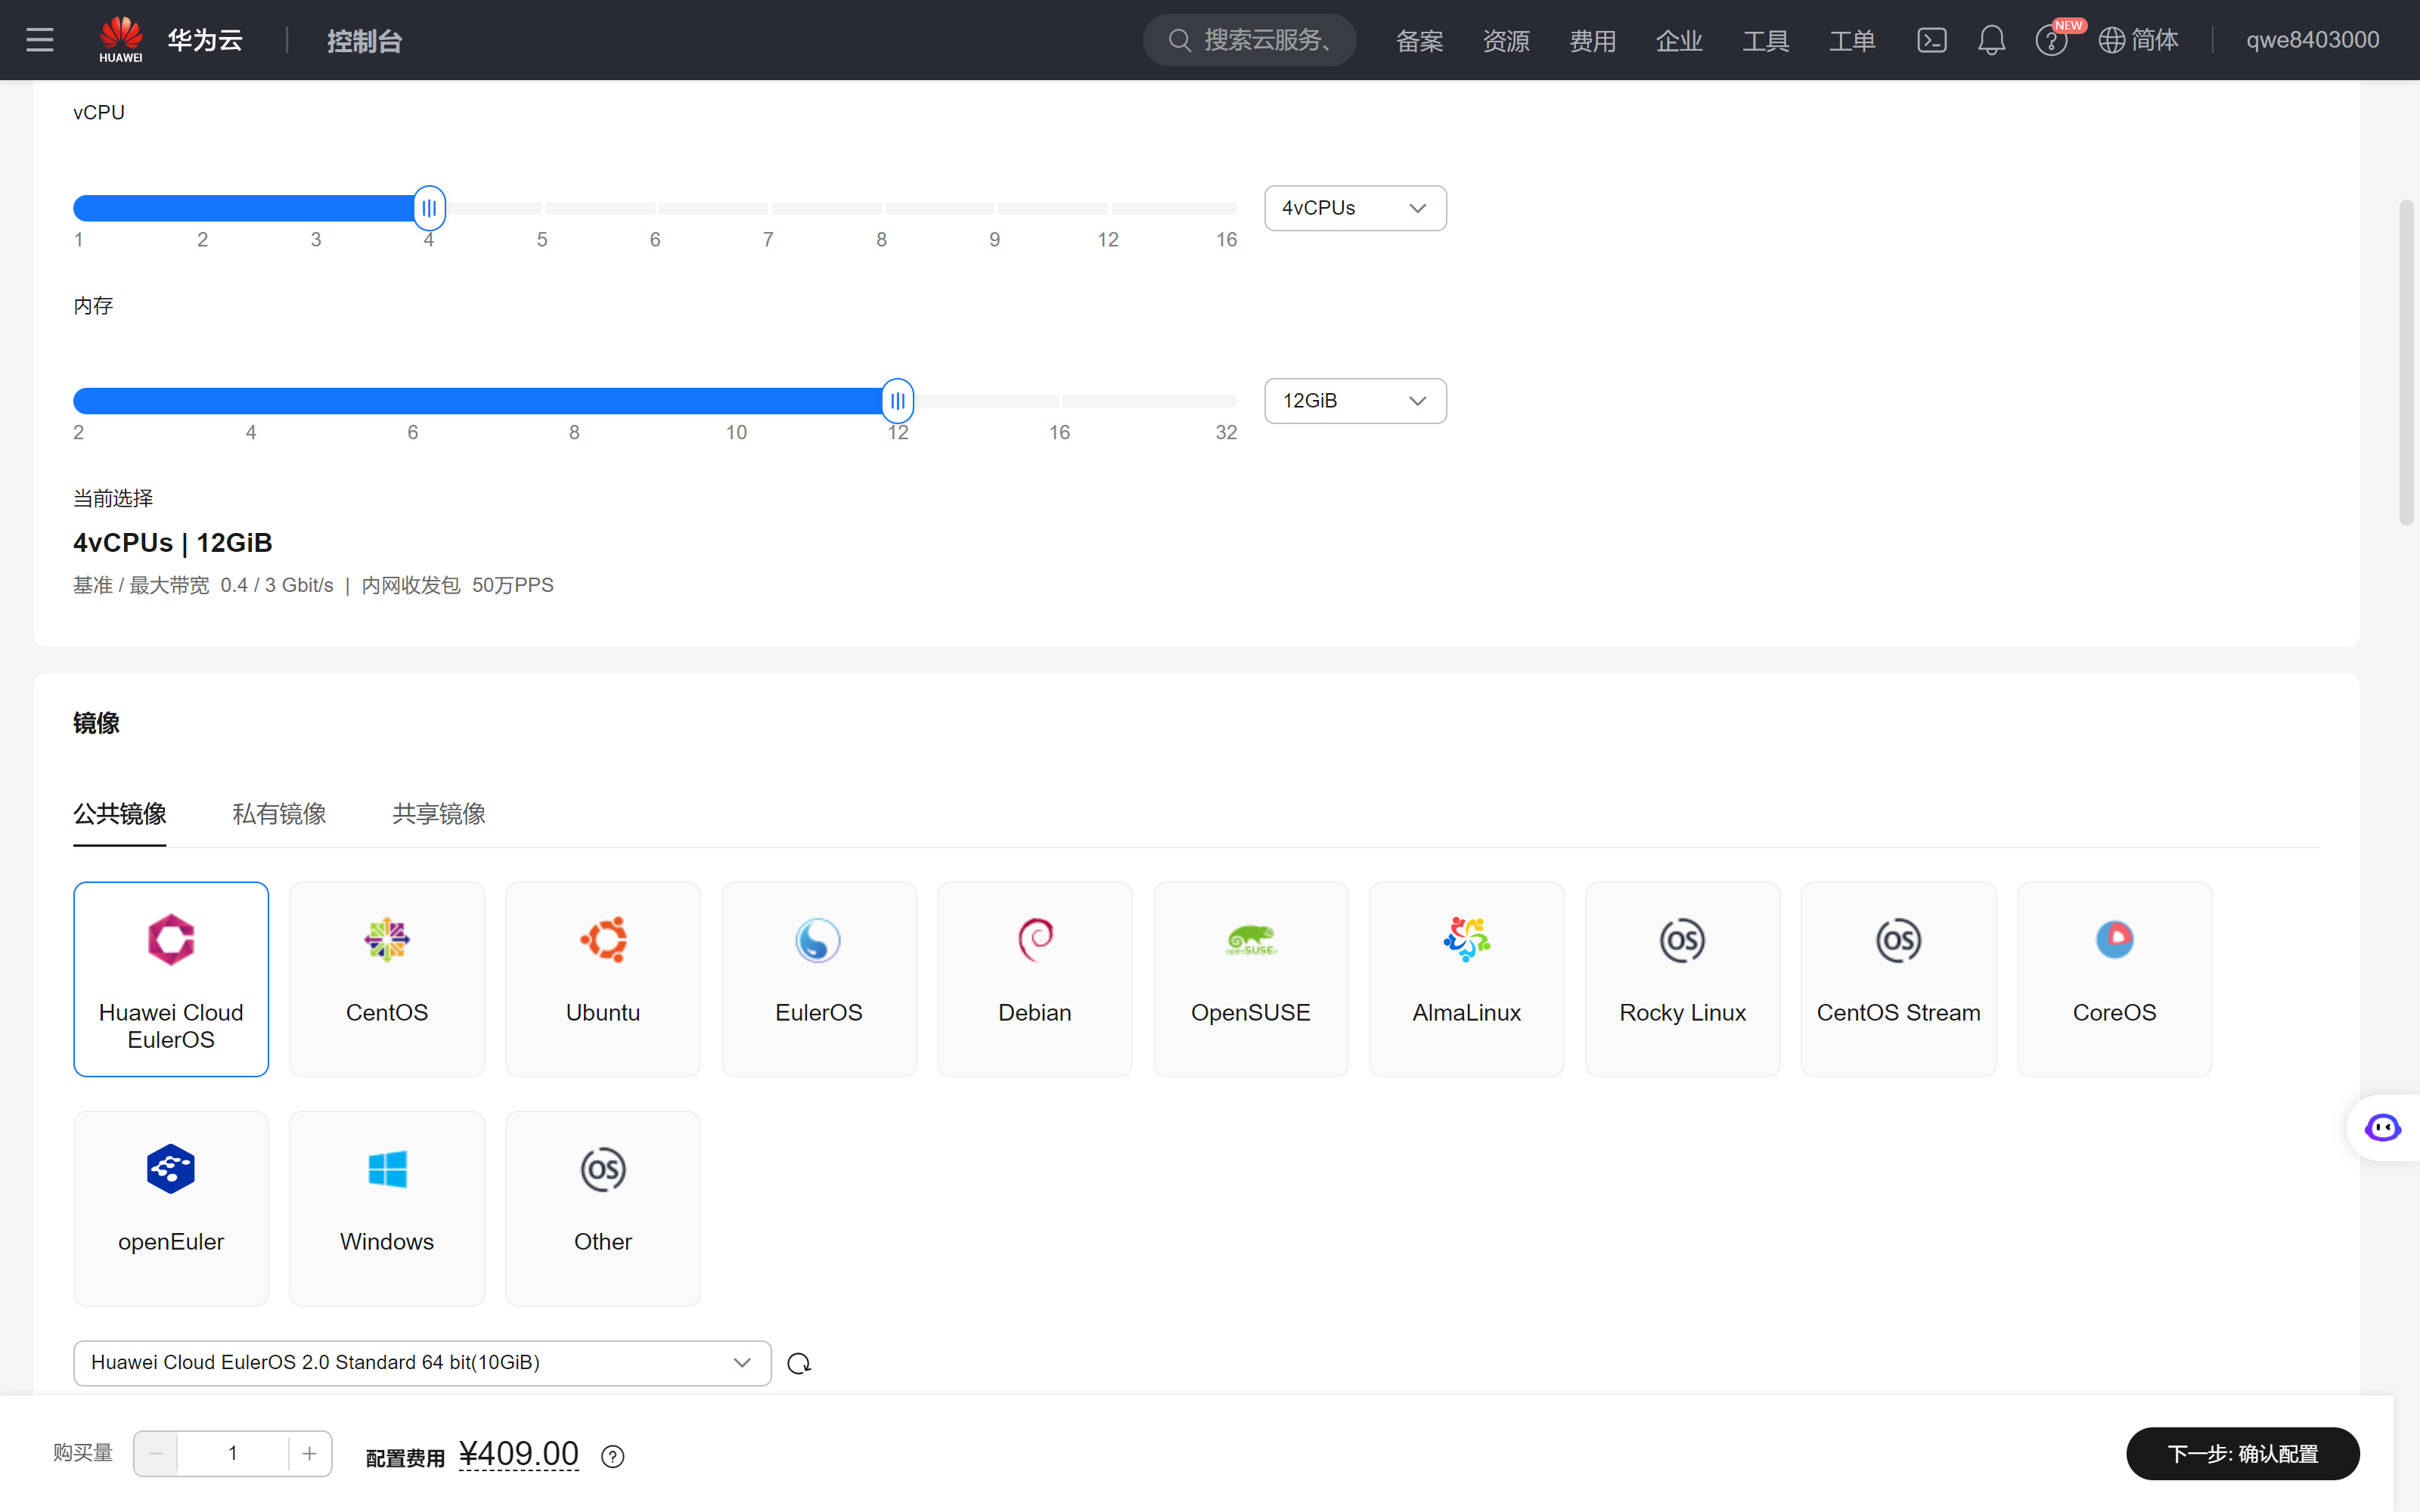The image size is (2420, 1512).
Task: Click the memory slider handle at 12
Action: tap(897, 401)
